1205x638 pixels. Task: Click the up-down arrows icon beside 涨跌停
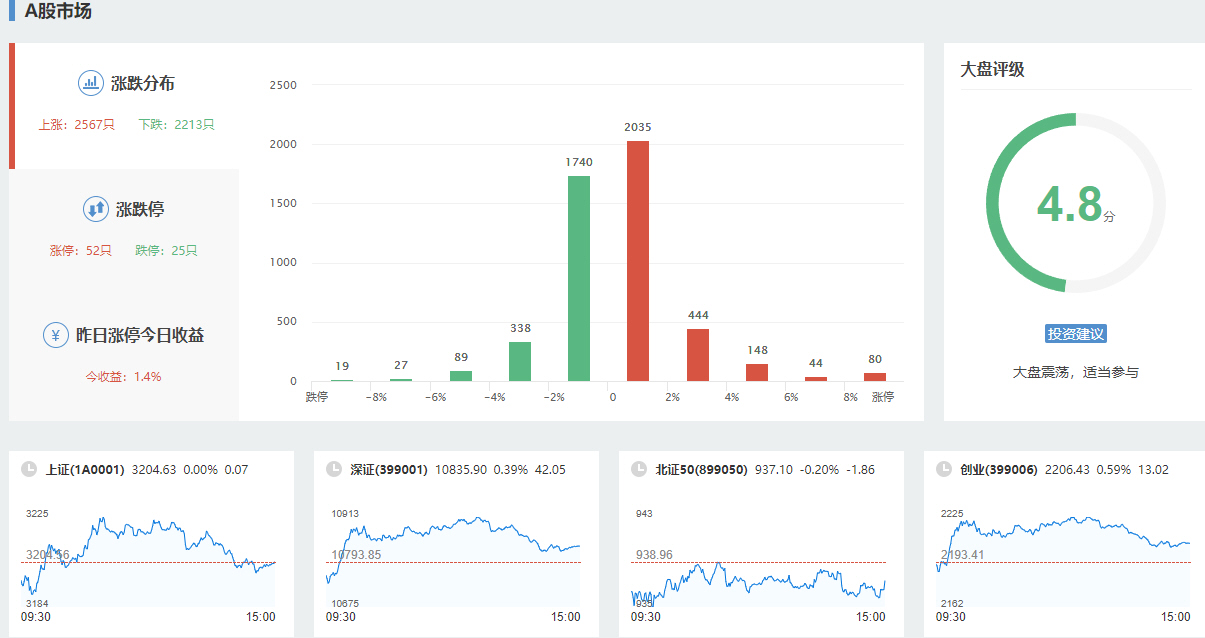[95, 209]
